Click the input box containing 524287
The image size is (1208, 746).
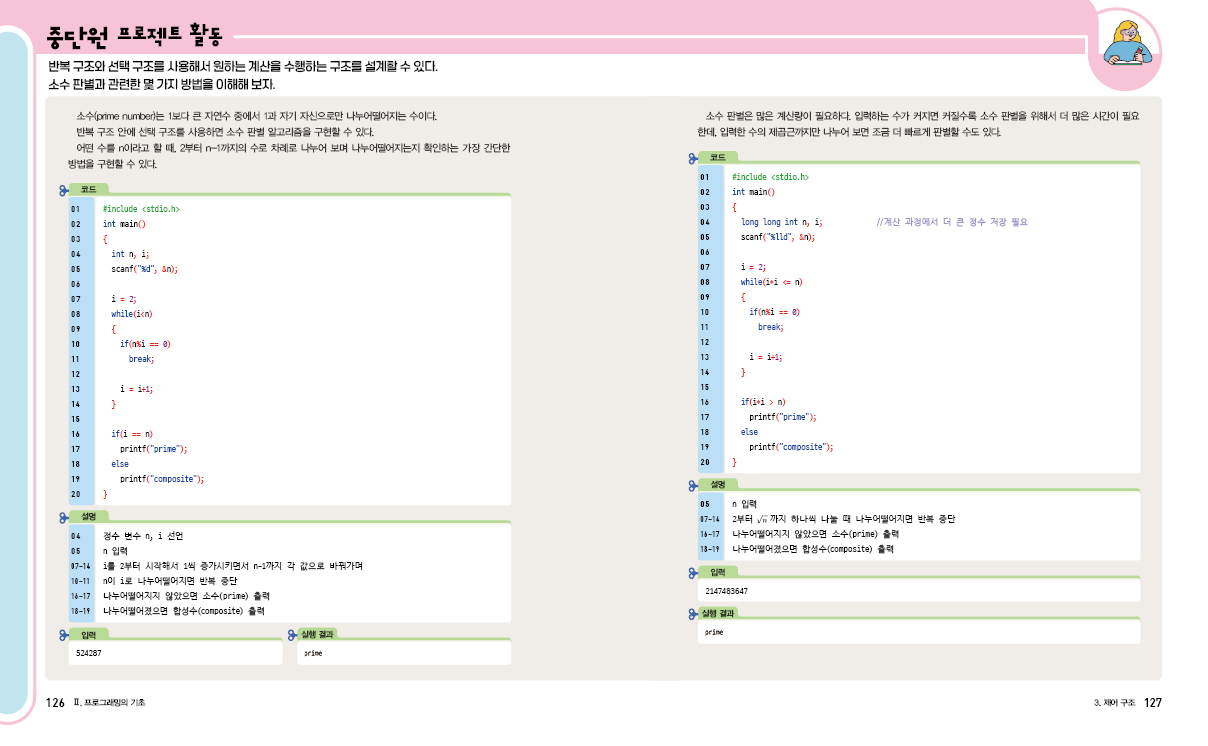point(176,652)
